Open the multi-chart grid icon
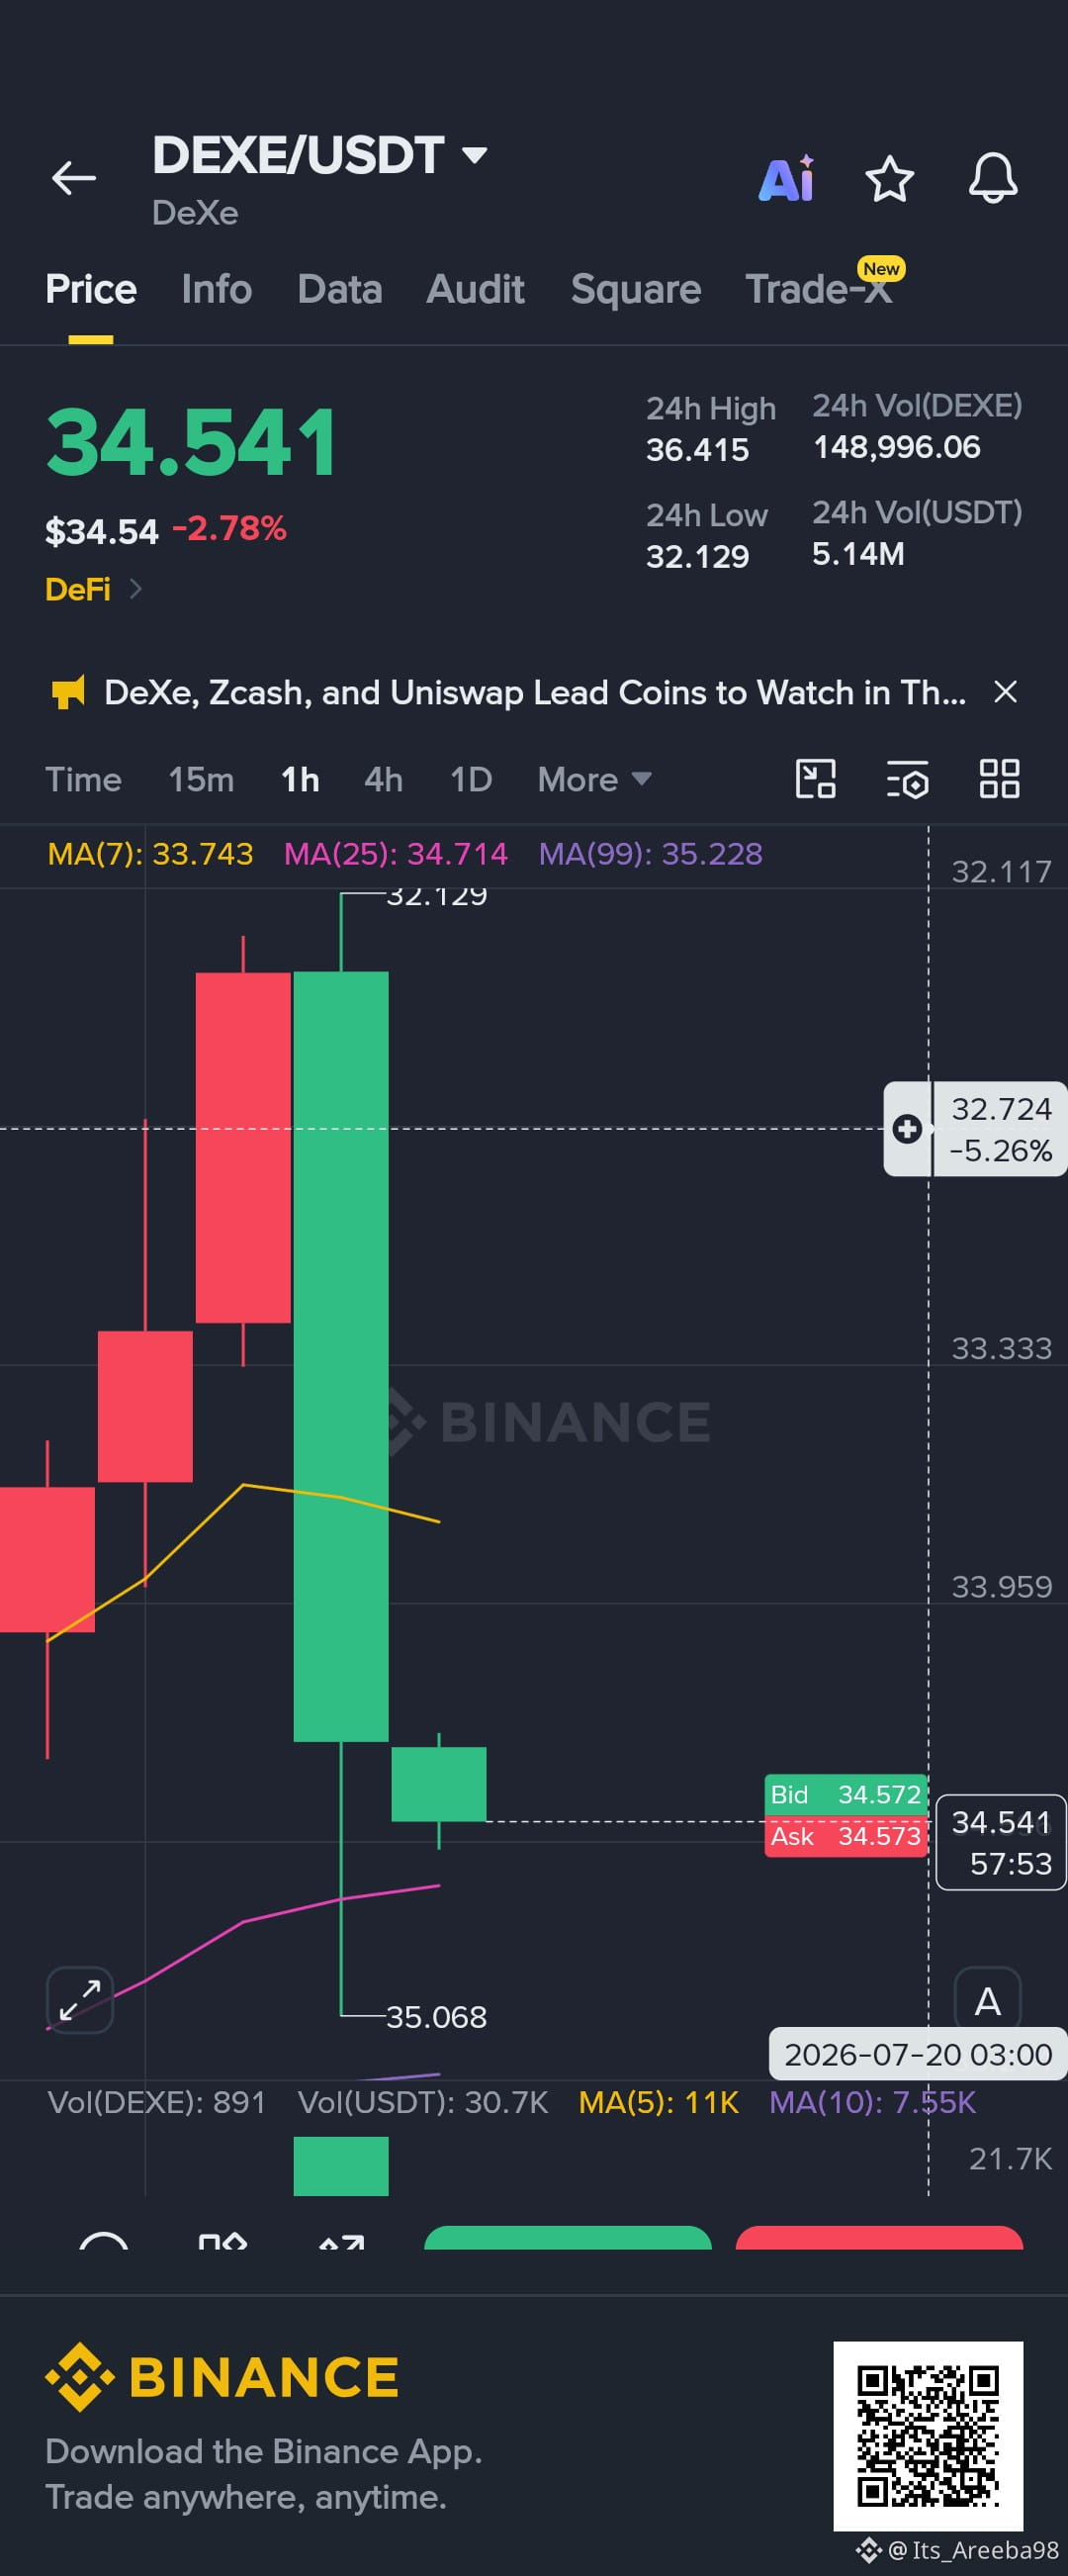This screenshot has height=2576, width=1068. pos(999,779)
